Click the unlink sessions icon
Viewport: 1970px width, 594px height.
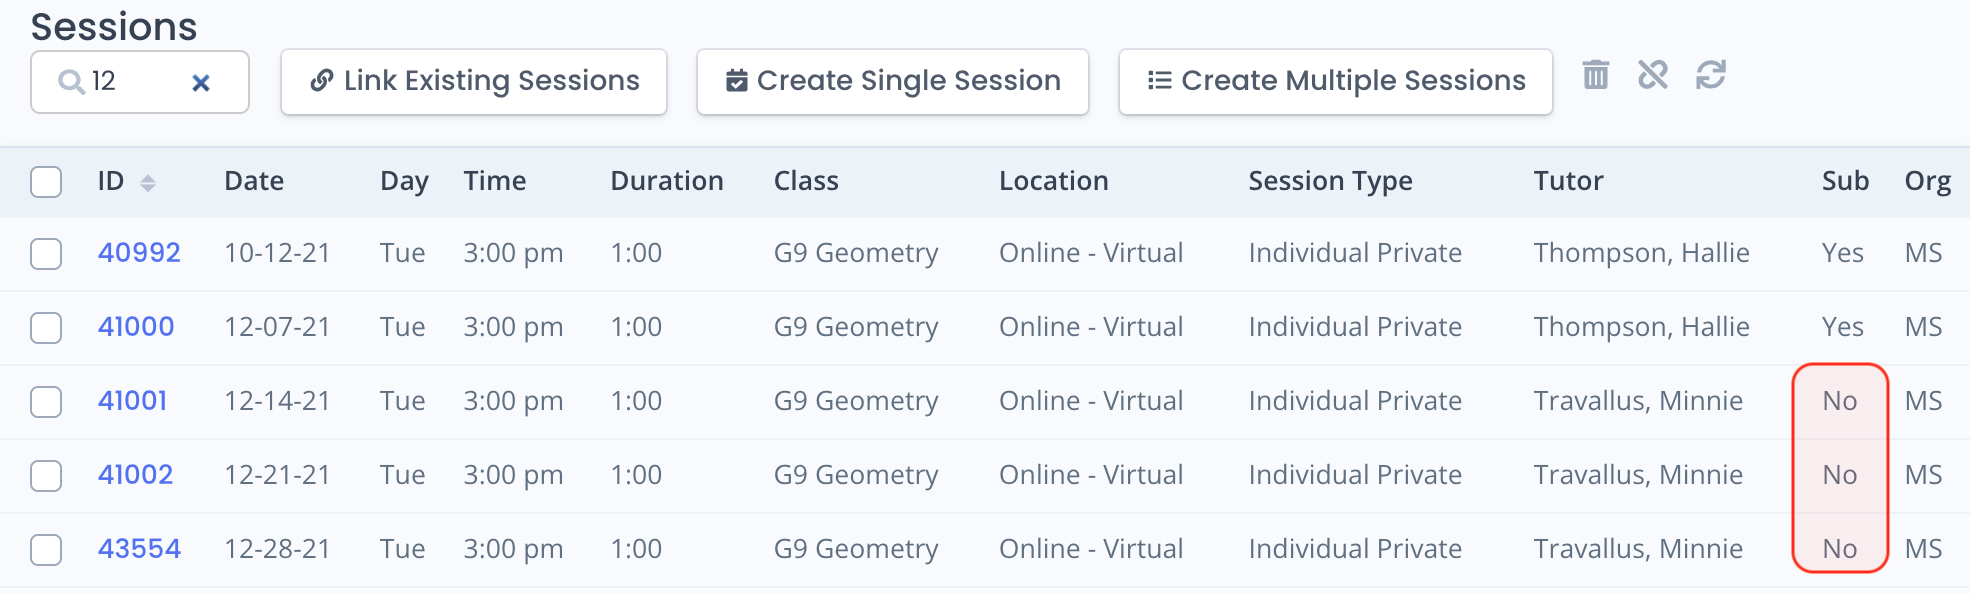(1653, 75)
